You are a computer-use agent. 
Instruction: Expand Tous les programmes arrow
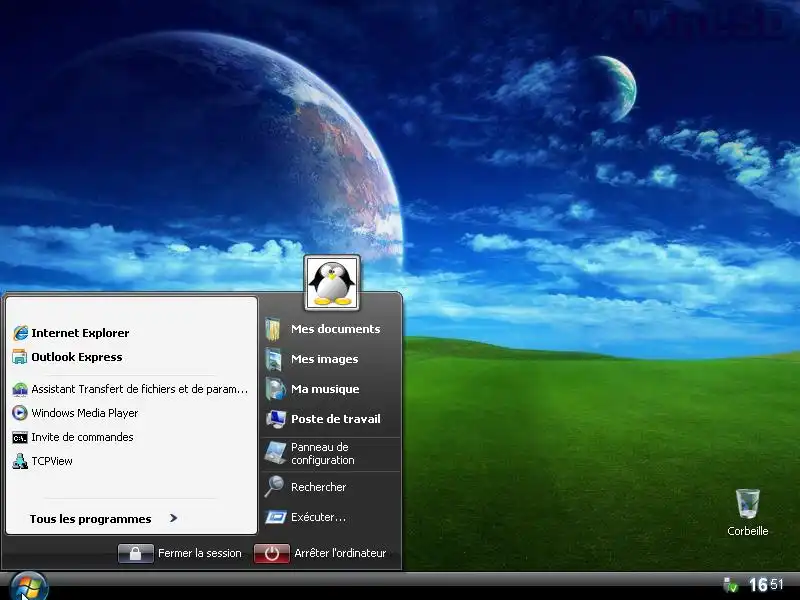coord(173,518)
